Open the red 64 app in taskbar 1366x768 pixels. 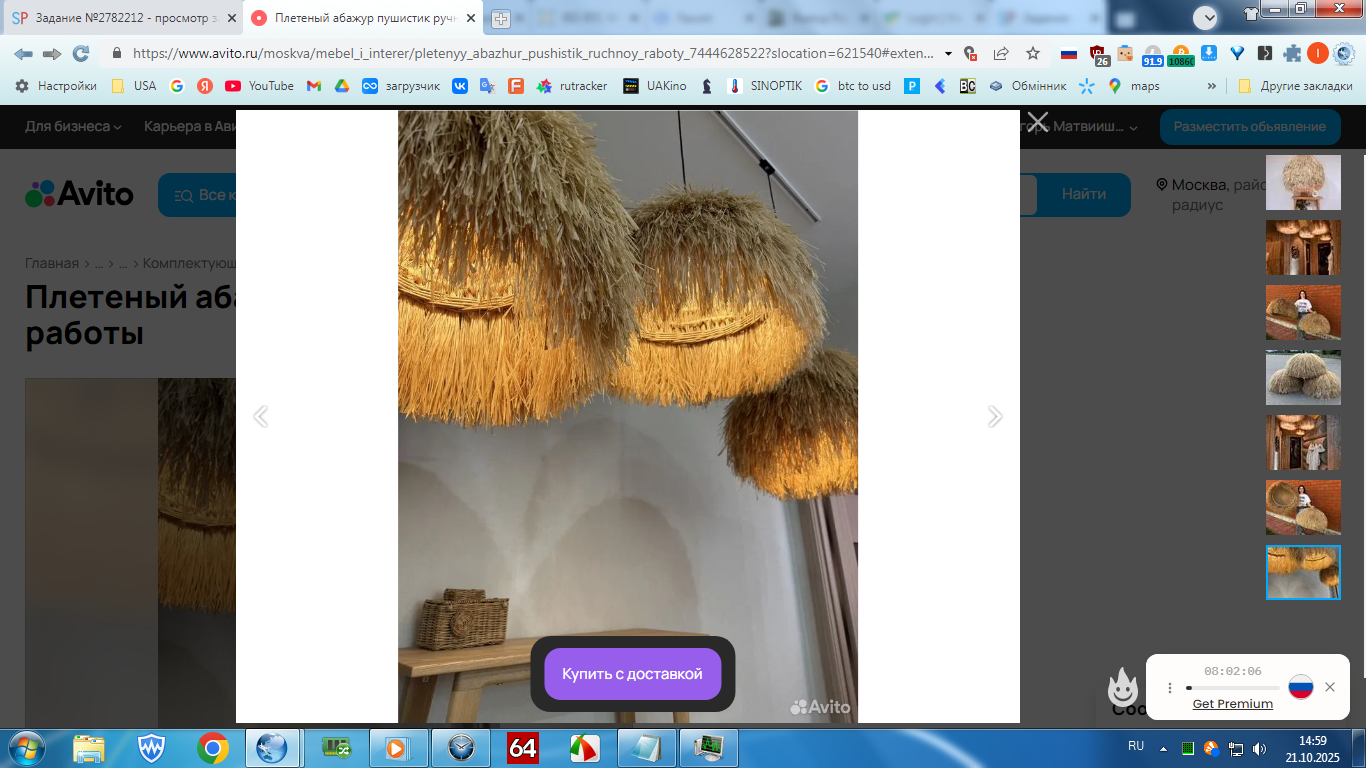[x=523, y=748]
